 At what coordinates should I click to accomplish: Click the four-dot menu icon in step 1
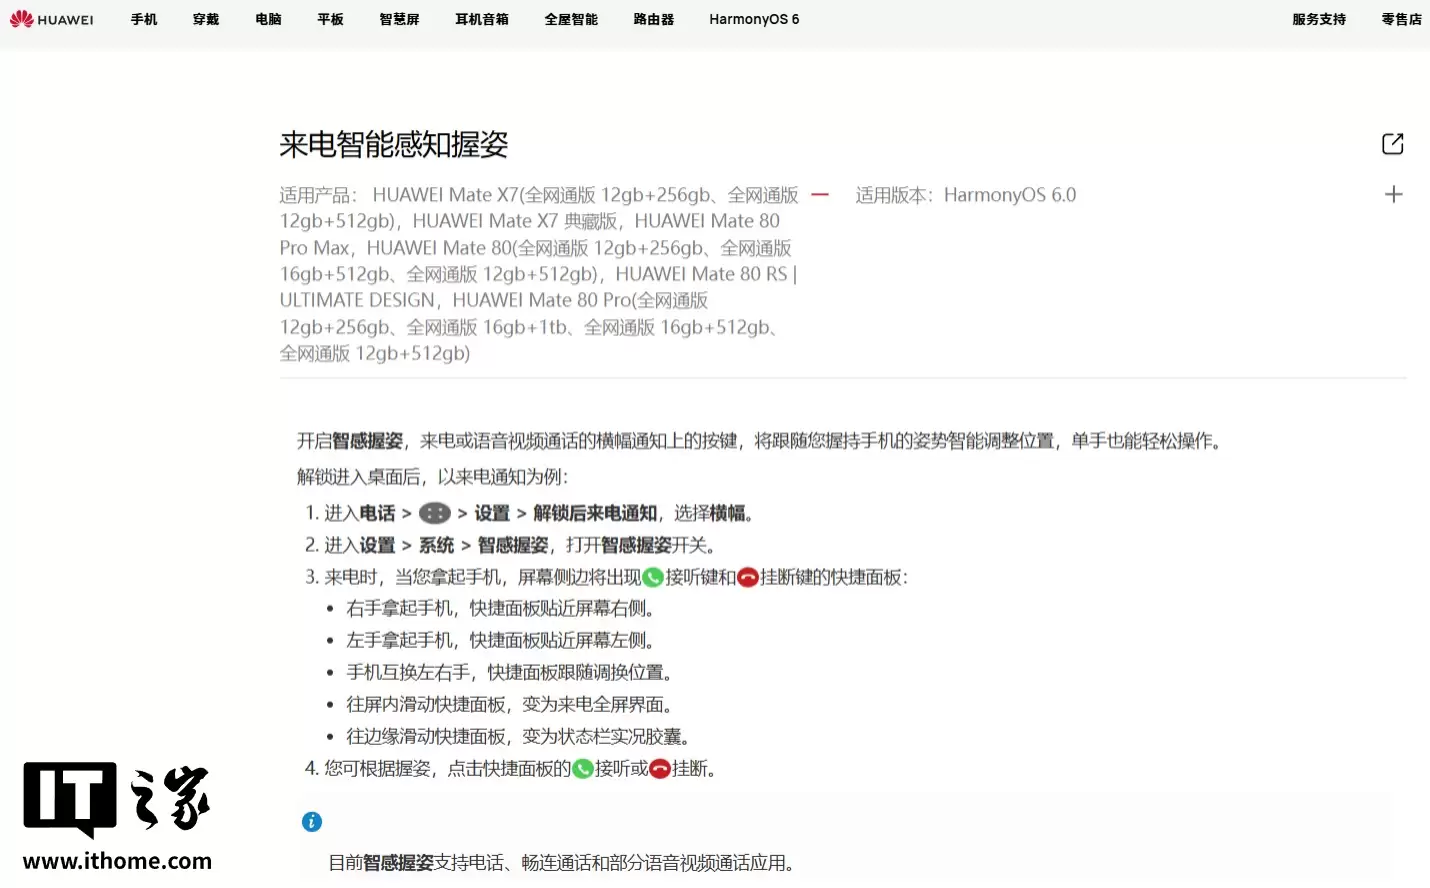coord(434,512)
